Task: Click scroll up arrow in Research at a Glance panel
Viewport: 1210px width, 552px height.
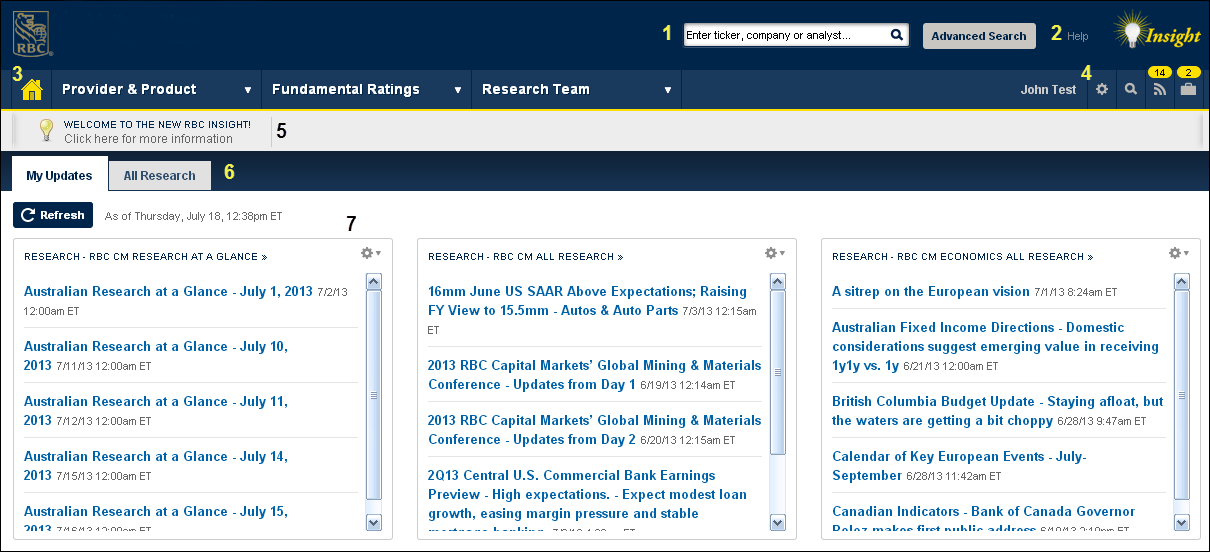Action: (374, 282)
